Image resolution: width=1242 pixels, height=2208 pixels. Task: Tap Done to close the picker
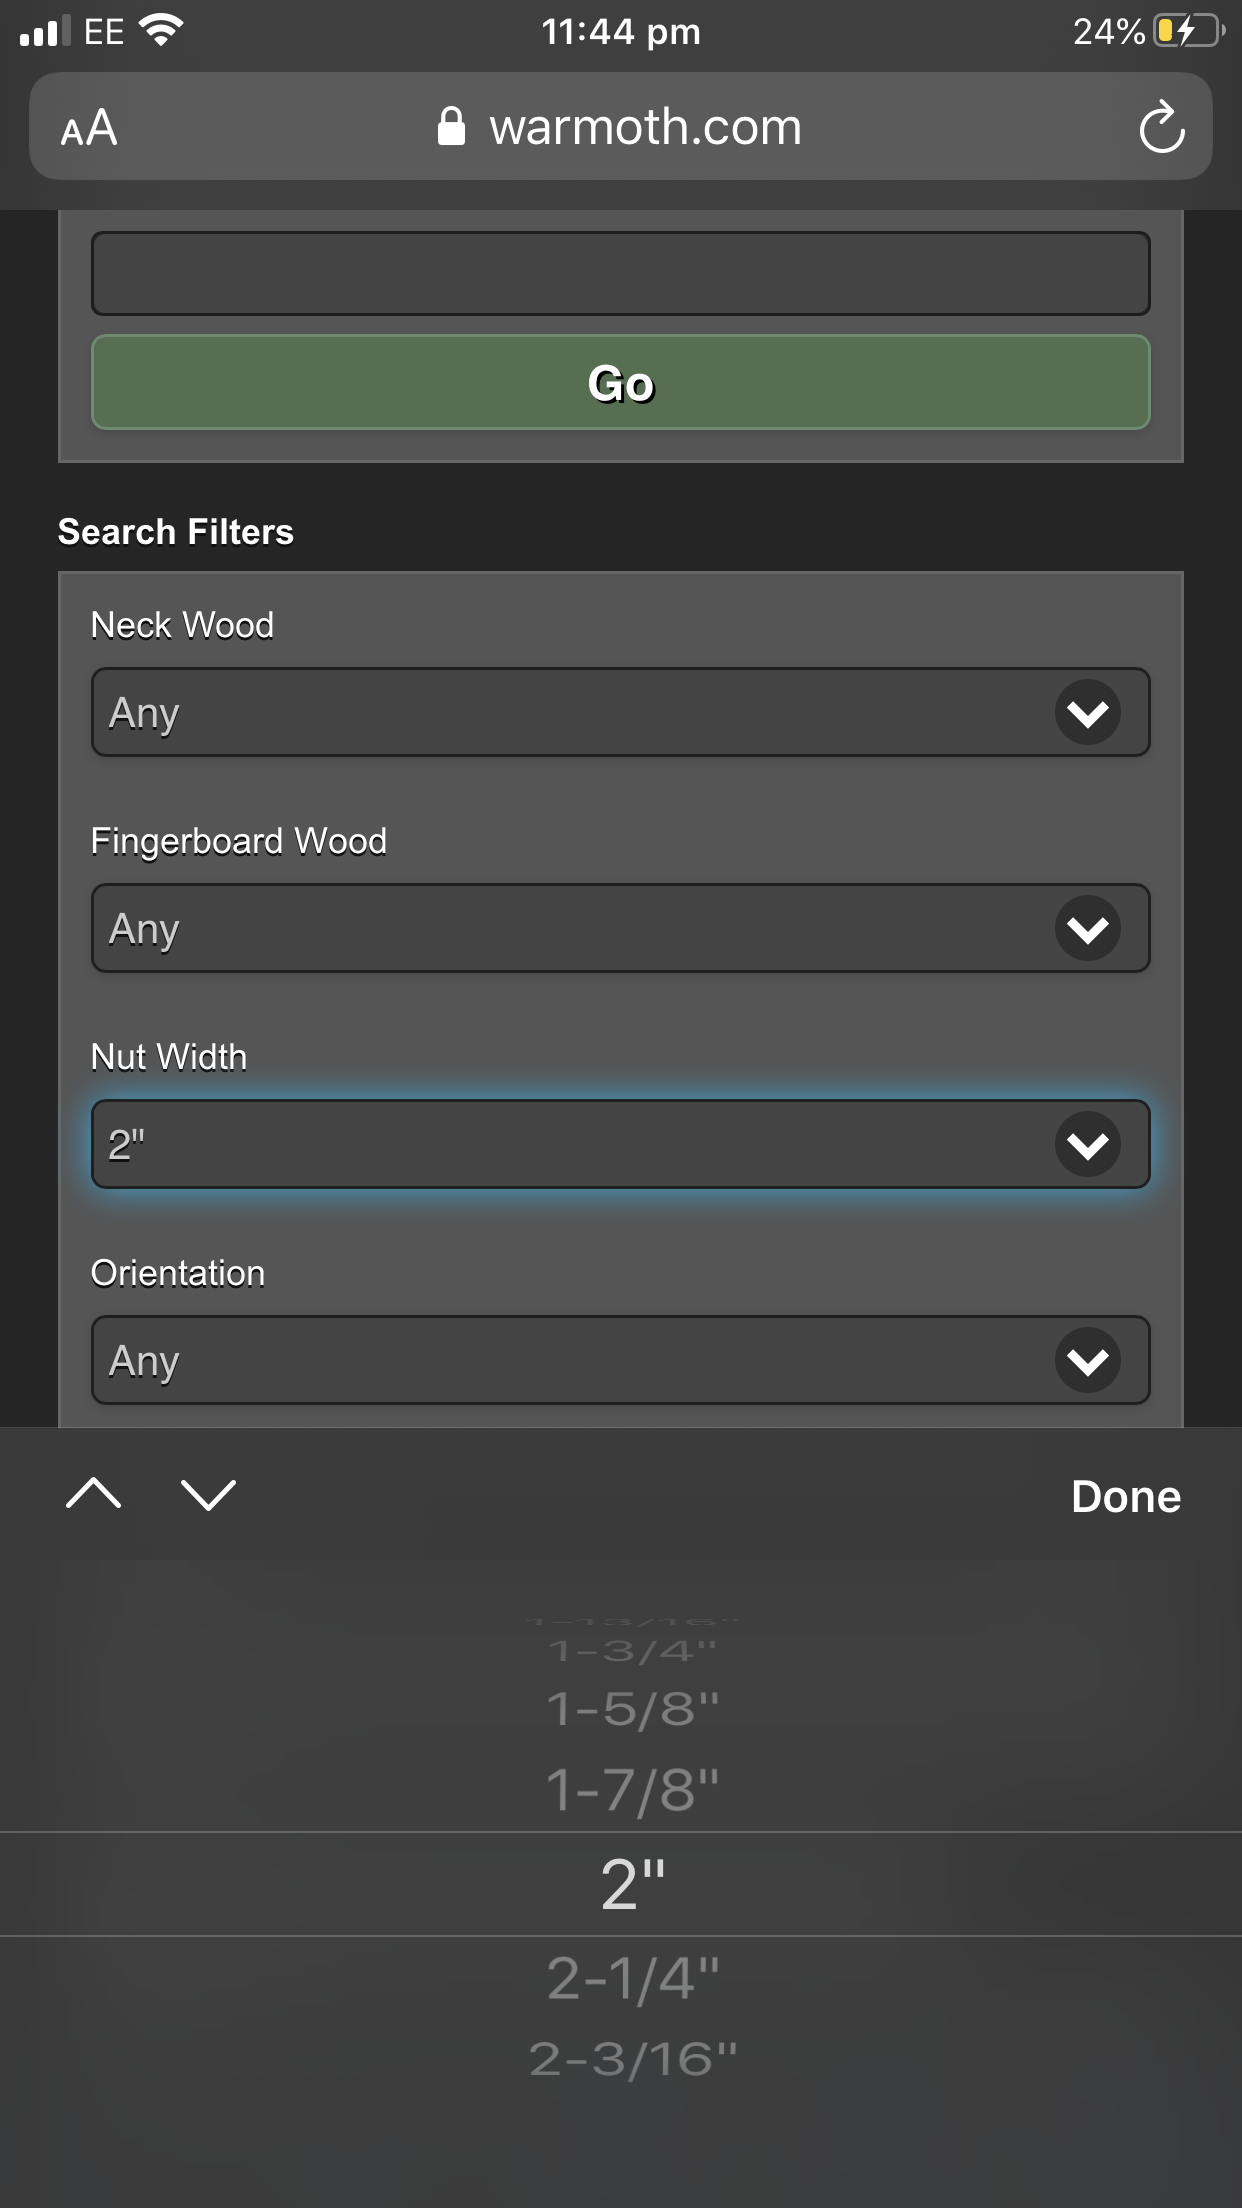coord(1125,1496)
